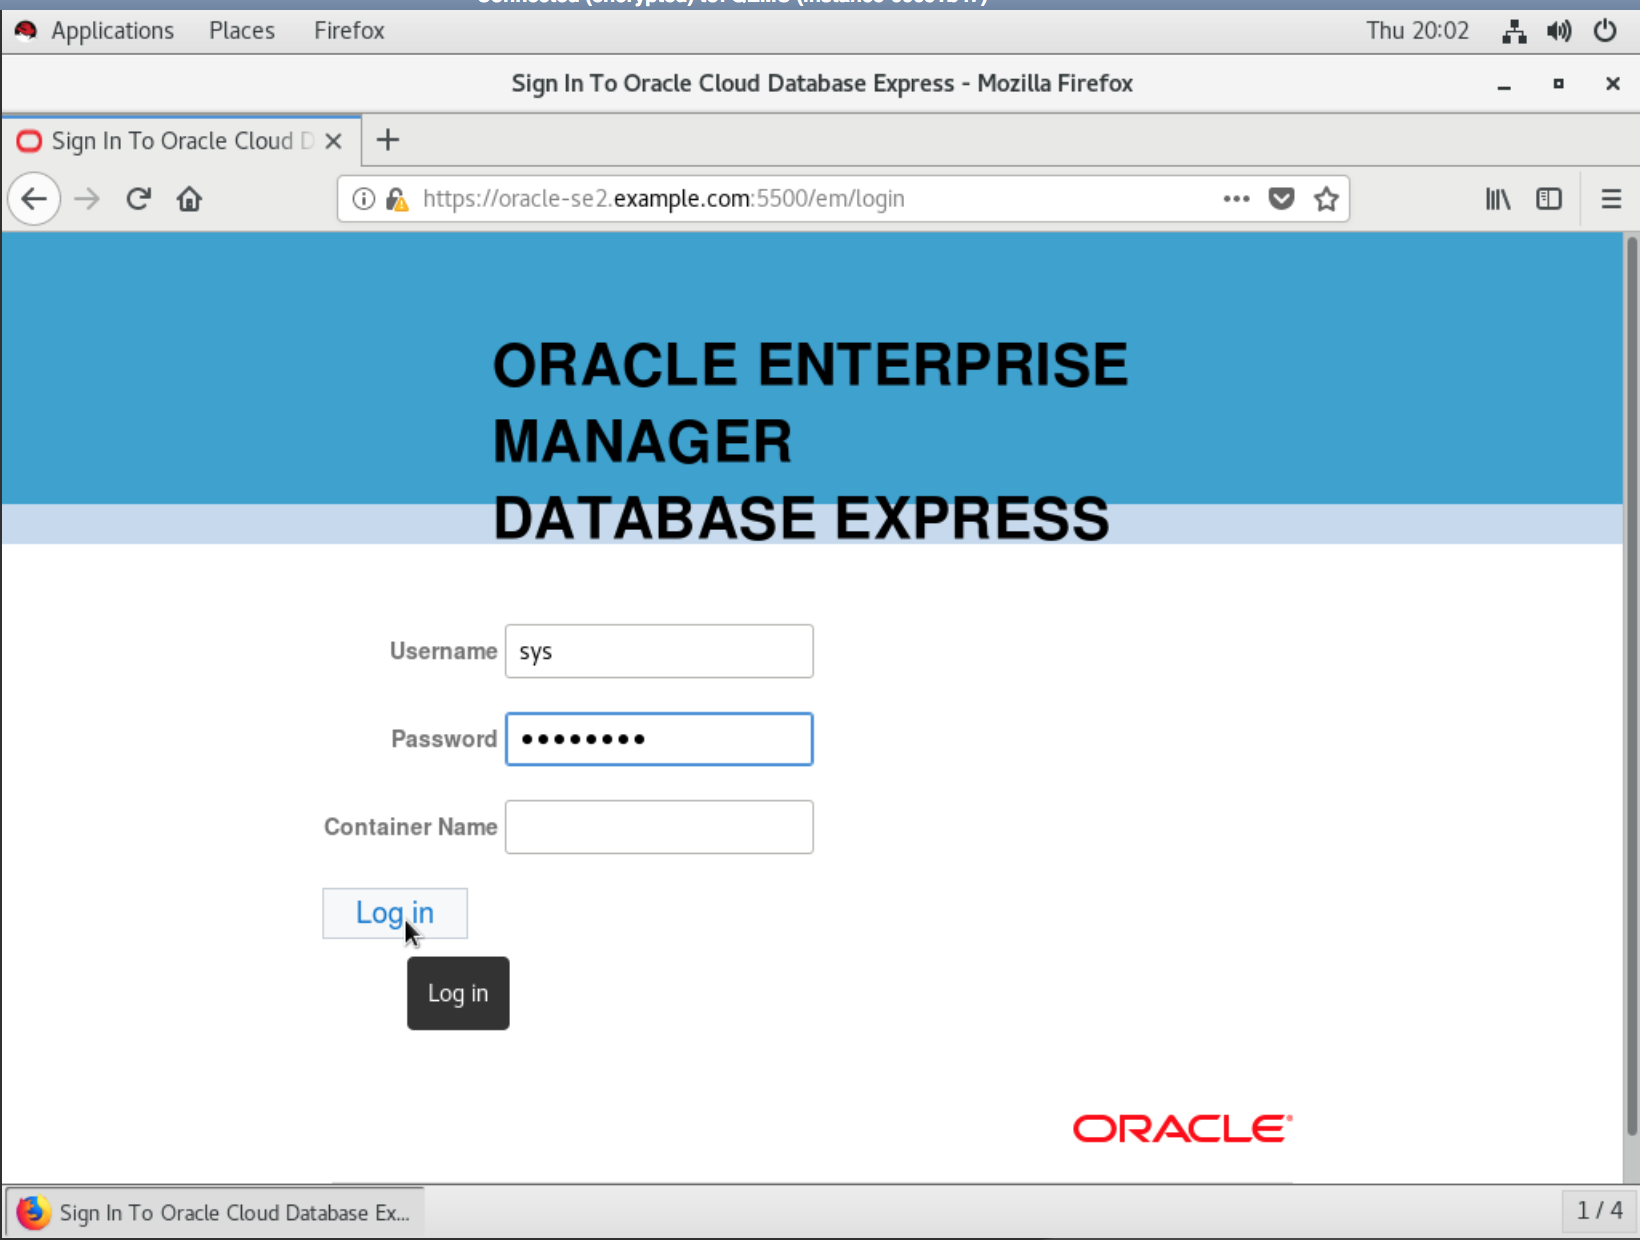Click the forward navigation arrow

87,199
